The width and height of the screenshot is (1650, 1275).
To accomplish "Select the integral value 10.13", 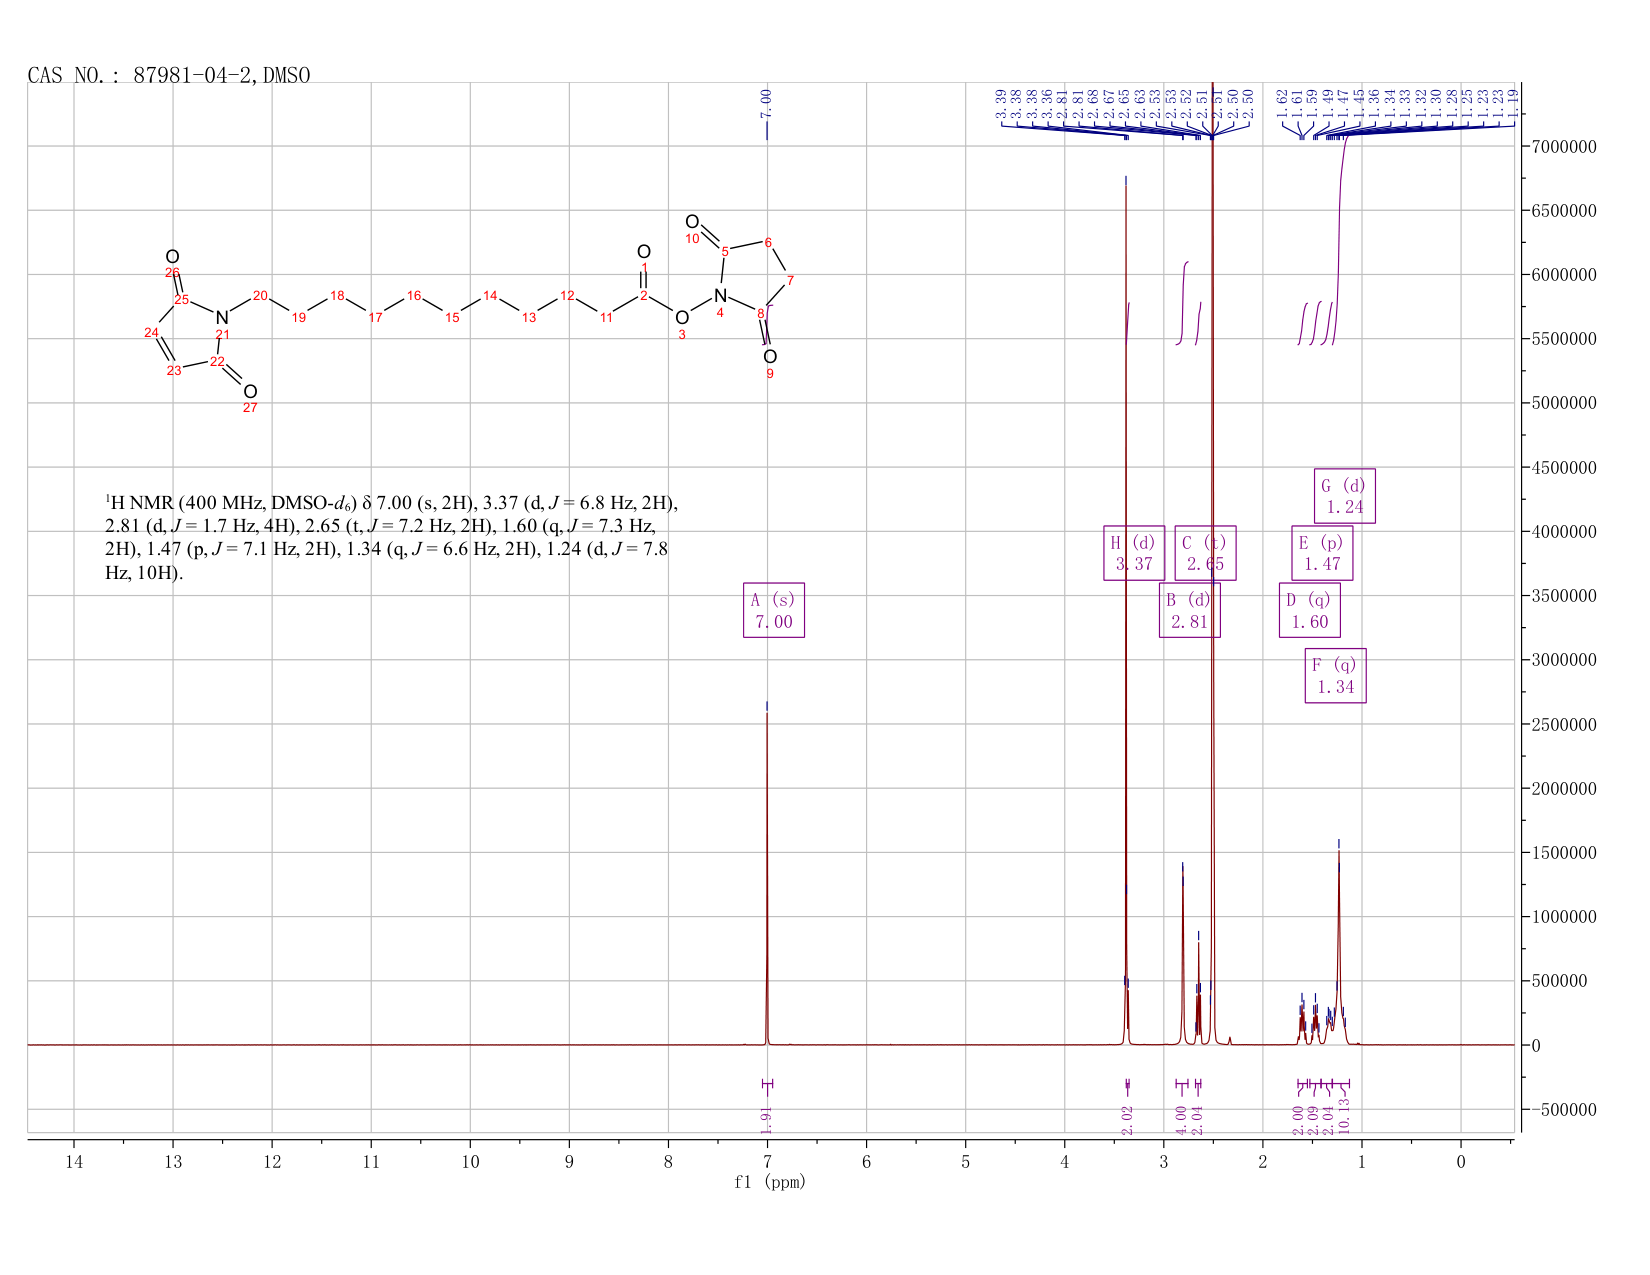I will point(1344,1116).
